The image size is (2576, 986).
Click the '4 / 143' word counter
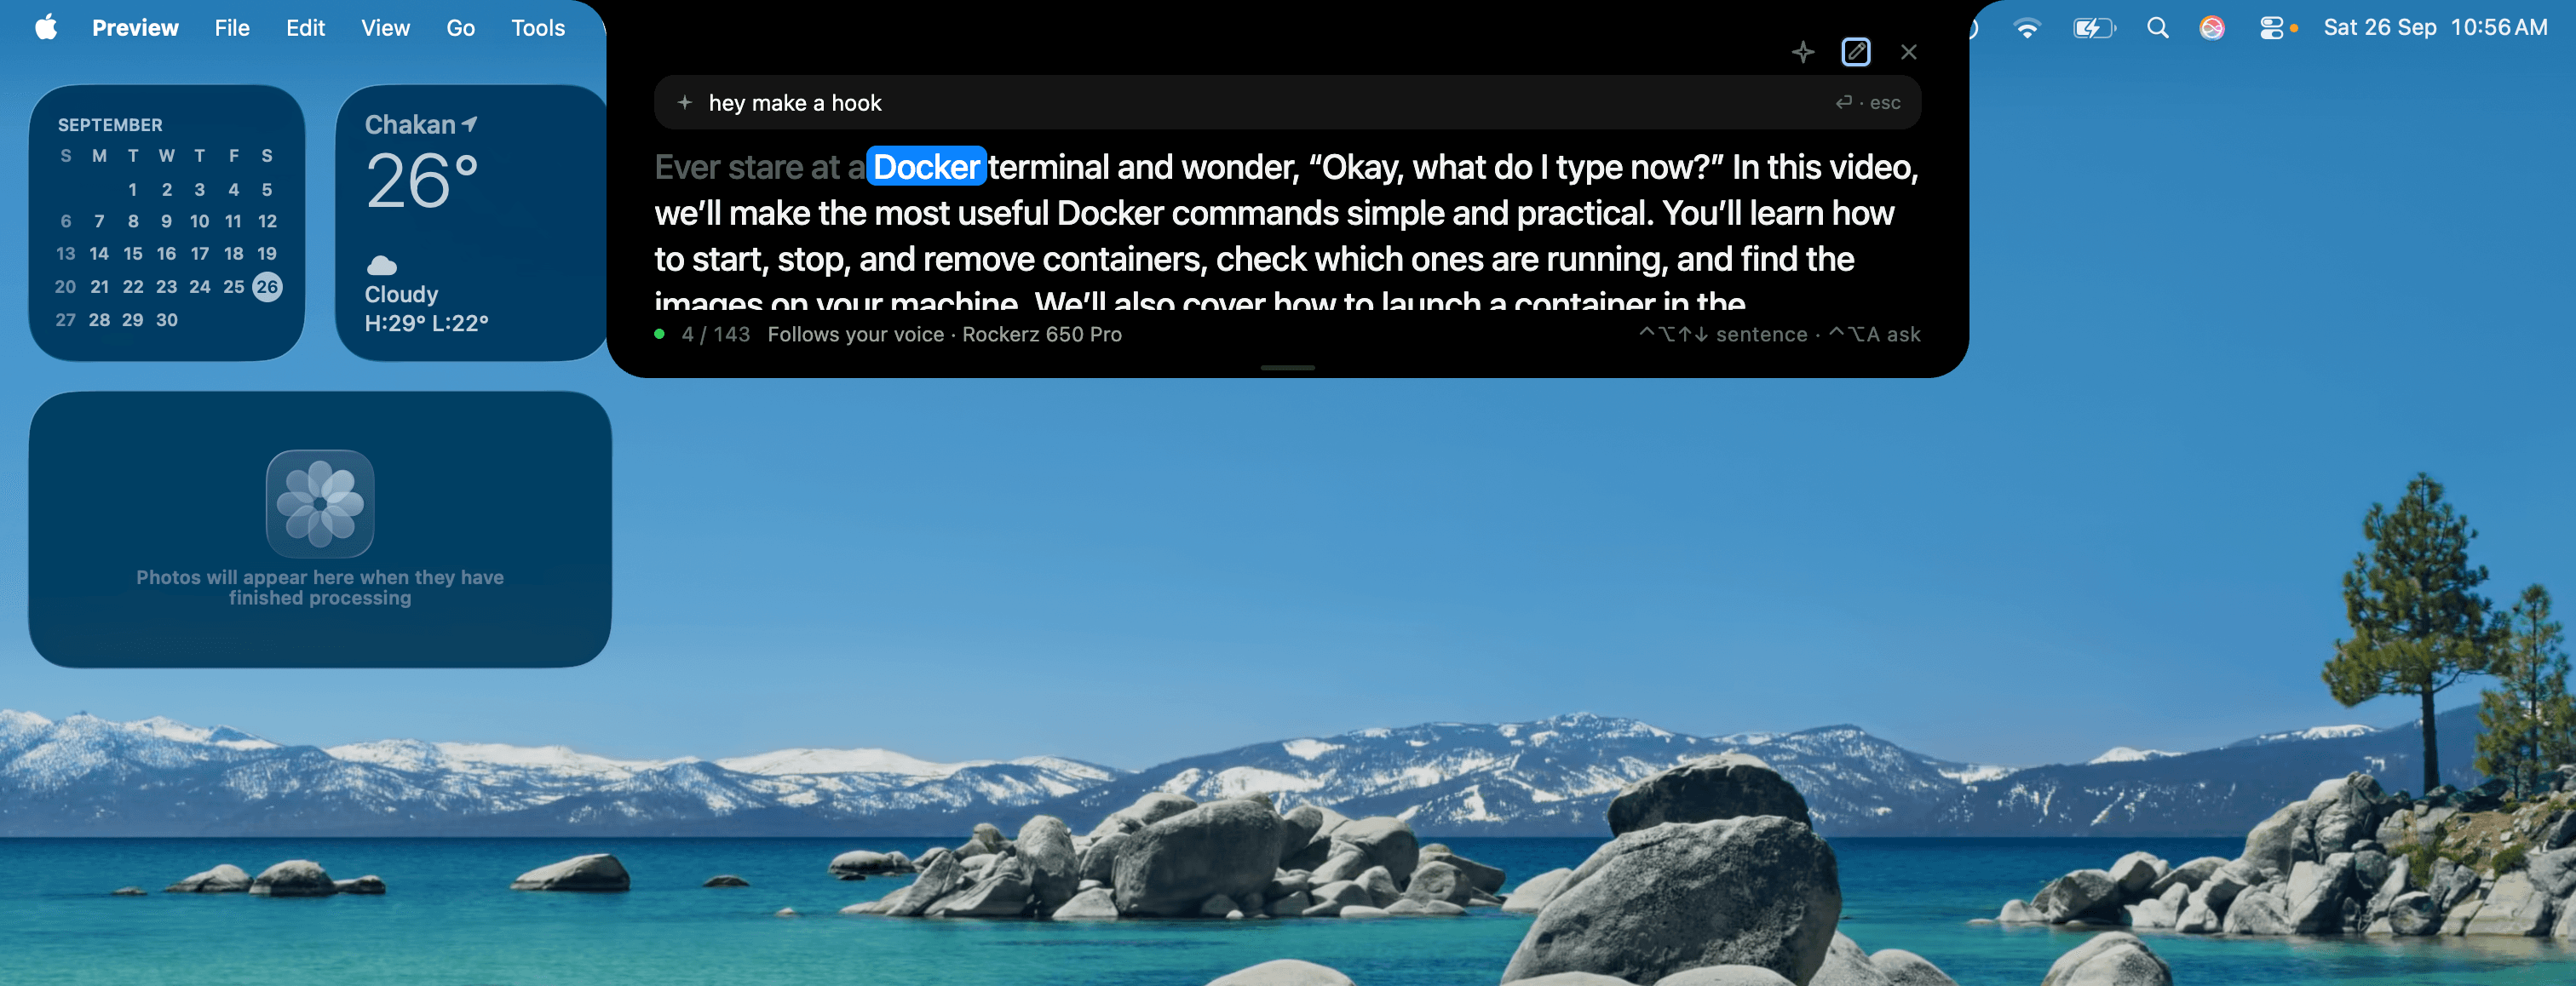click(x=715, y=334)
